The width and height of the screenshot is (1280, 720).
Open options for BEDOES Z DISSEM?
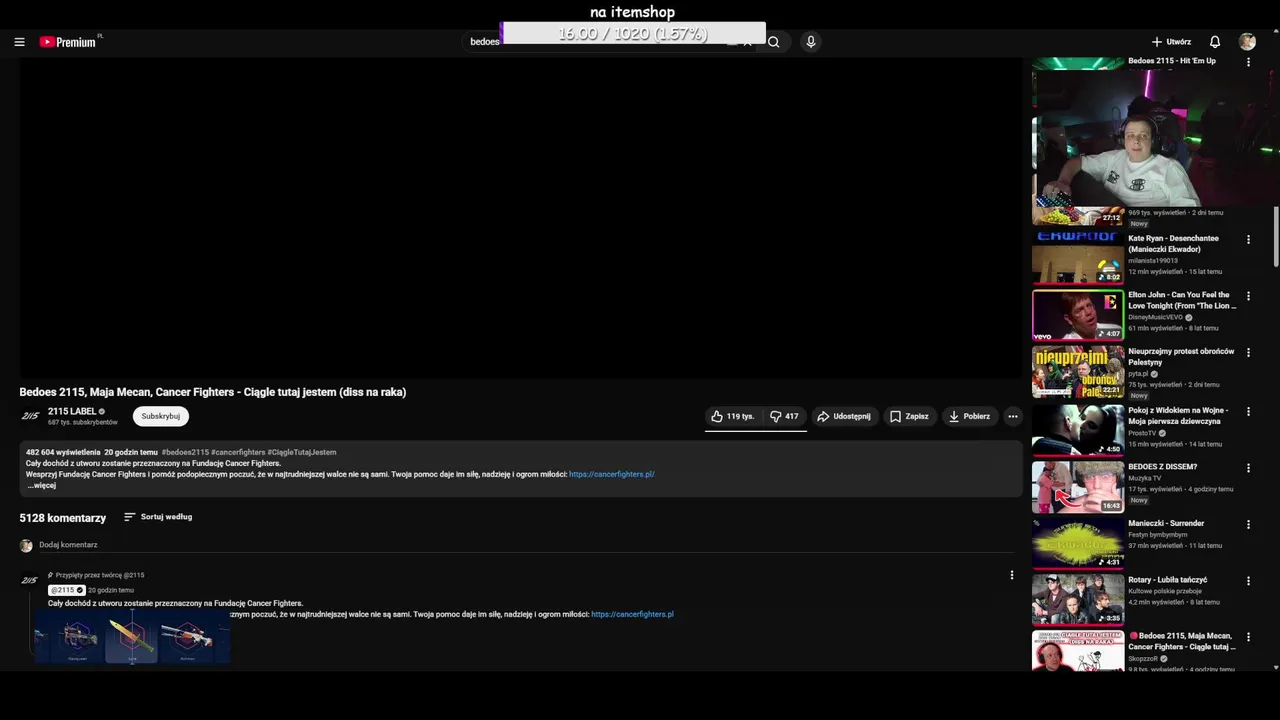(1248, 468)
